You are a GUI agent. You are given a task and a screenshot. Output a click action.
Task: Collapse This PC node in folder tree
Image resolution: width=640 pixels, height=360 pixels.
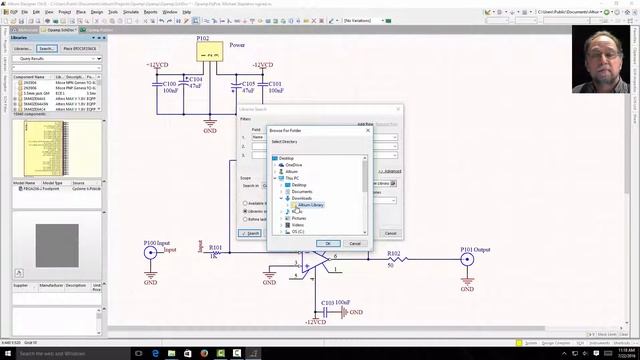pos(275,178)
